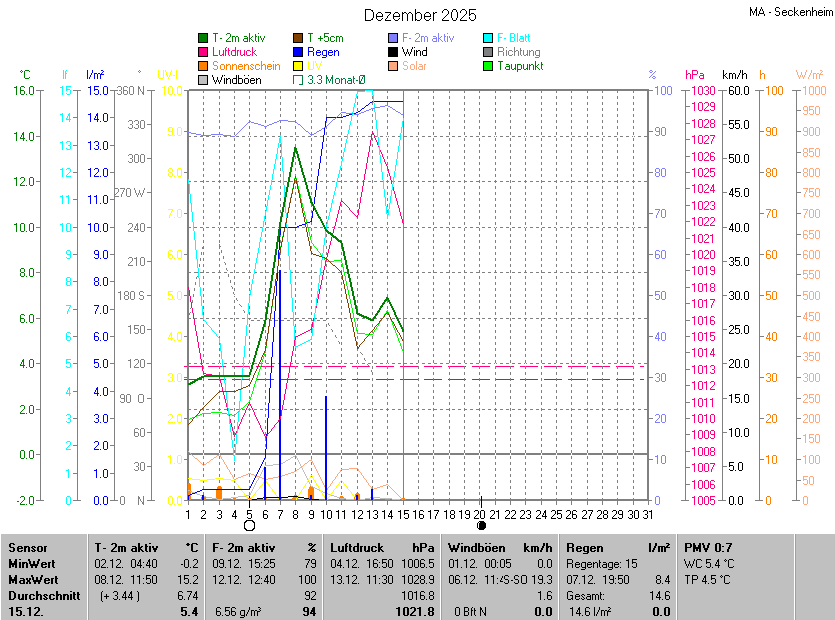The width and height of the screenshot is (835, 620).
Task: Click the dark green T- 2m aktiv legend swatch
Action: point(203,38)
